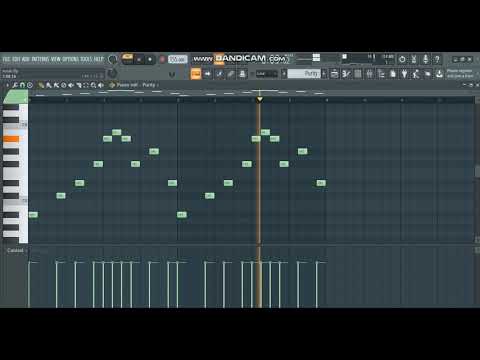480x360 pixels.
Task: Open the TOOLS menu
Action: (86, 59)
